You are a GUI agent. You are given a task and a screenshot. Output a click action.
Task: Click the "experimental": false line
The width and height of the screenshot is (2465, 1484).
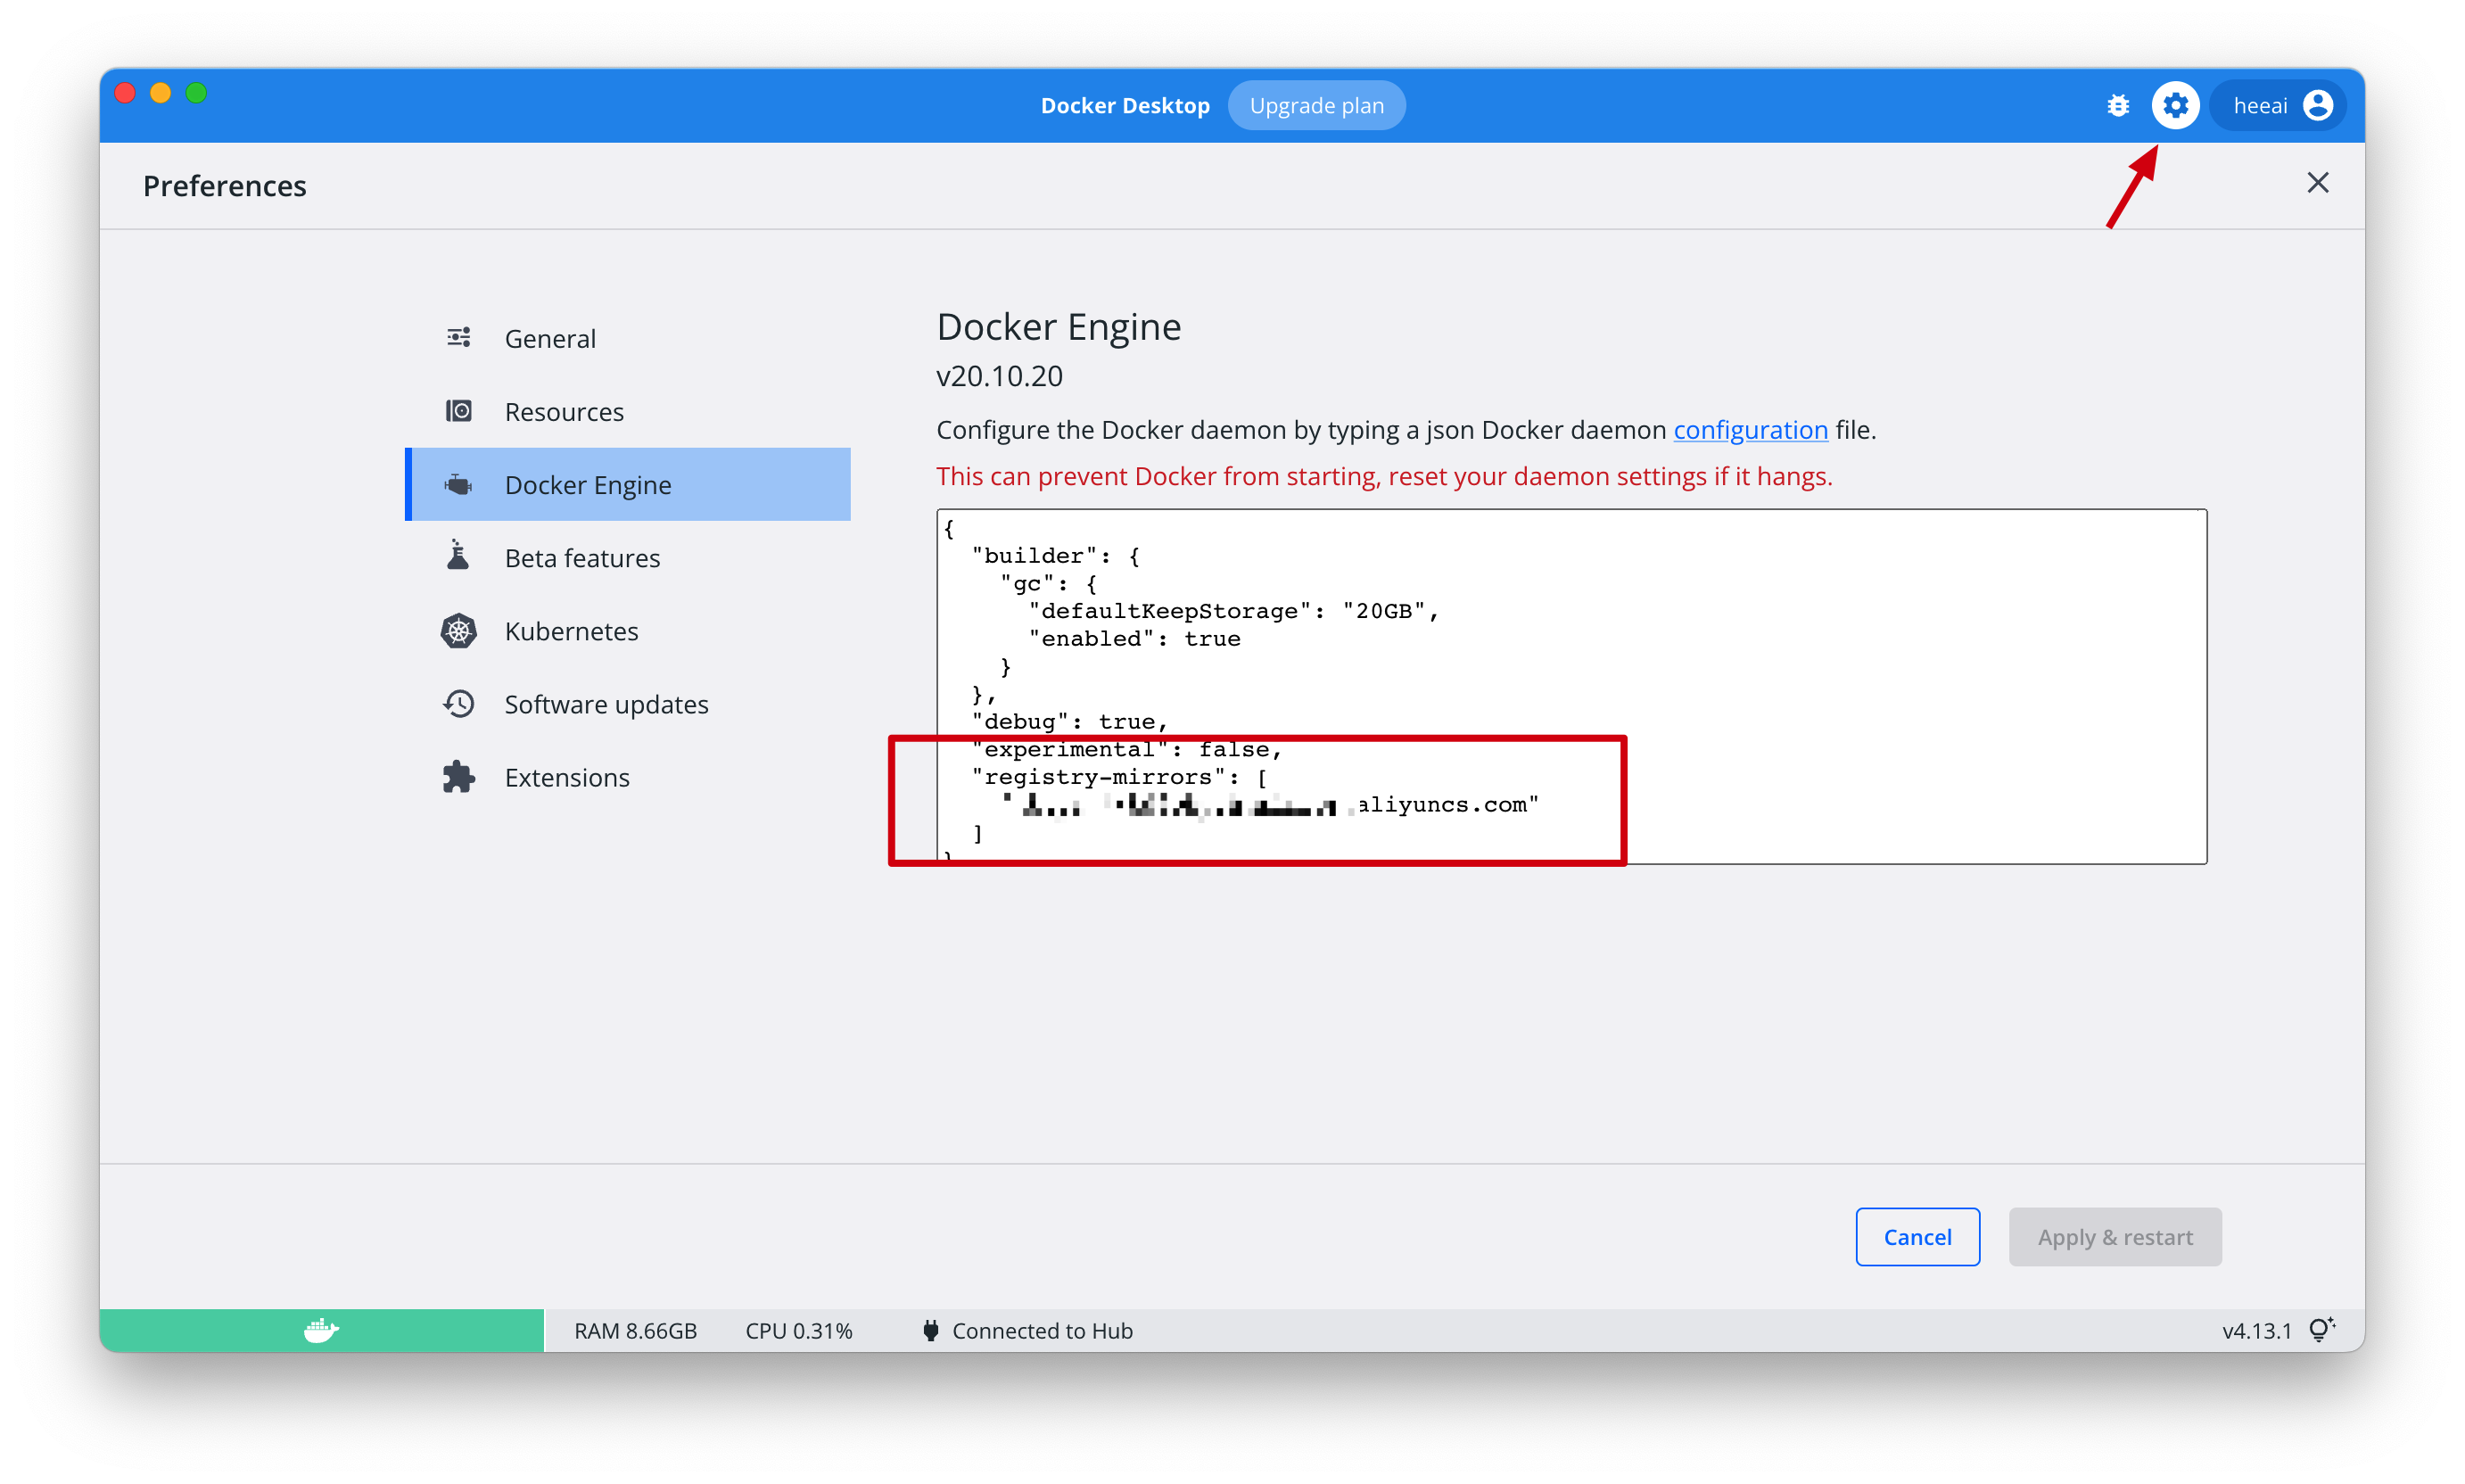coord(1126,749)
